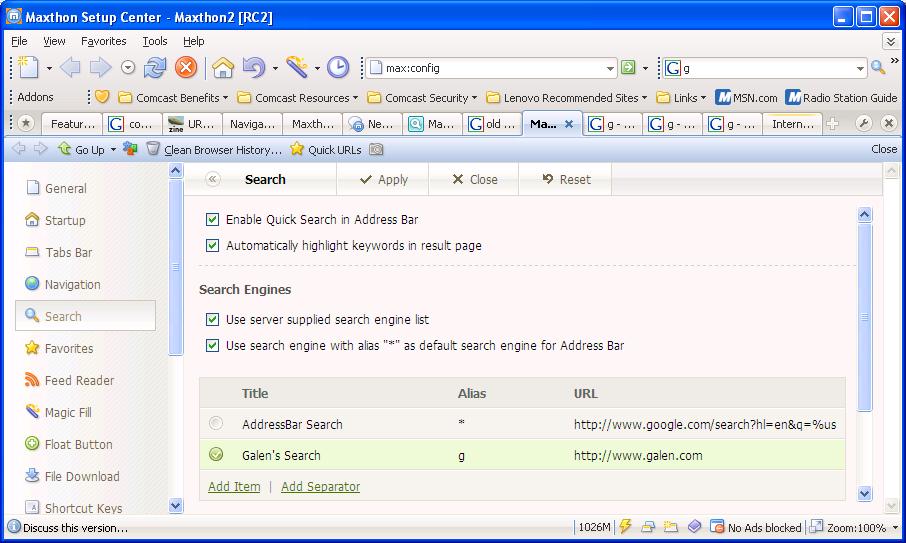Click settings pane scrollbar up arrow
This screenshot has height=543, width=906.
tap(864, 215)
